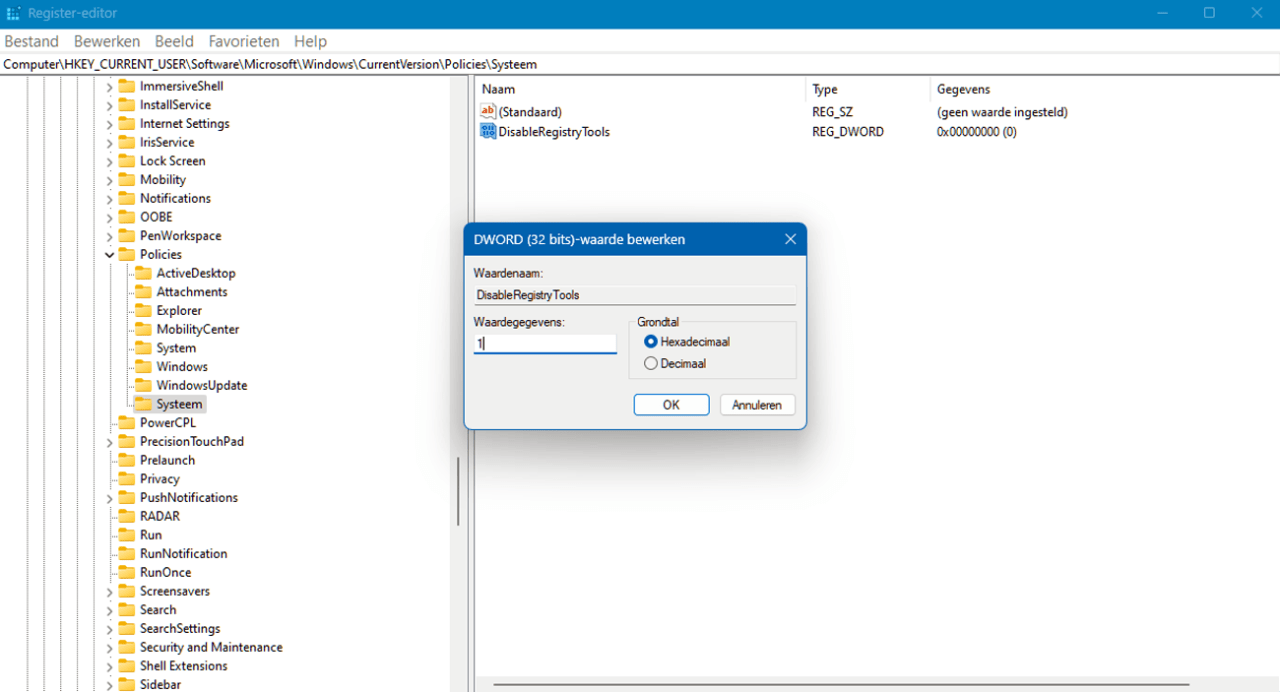Click the Attachments folder icon

[146, 291]
